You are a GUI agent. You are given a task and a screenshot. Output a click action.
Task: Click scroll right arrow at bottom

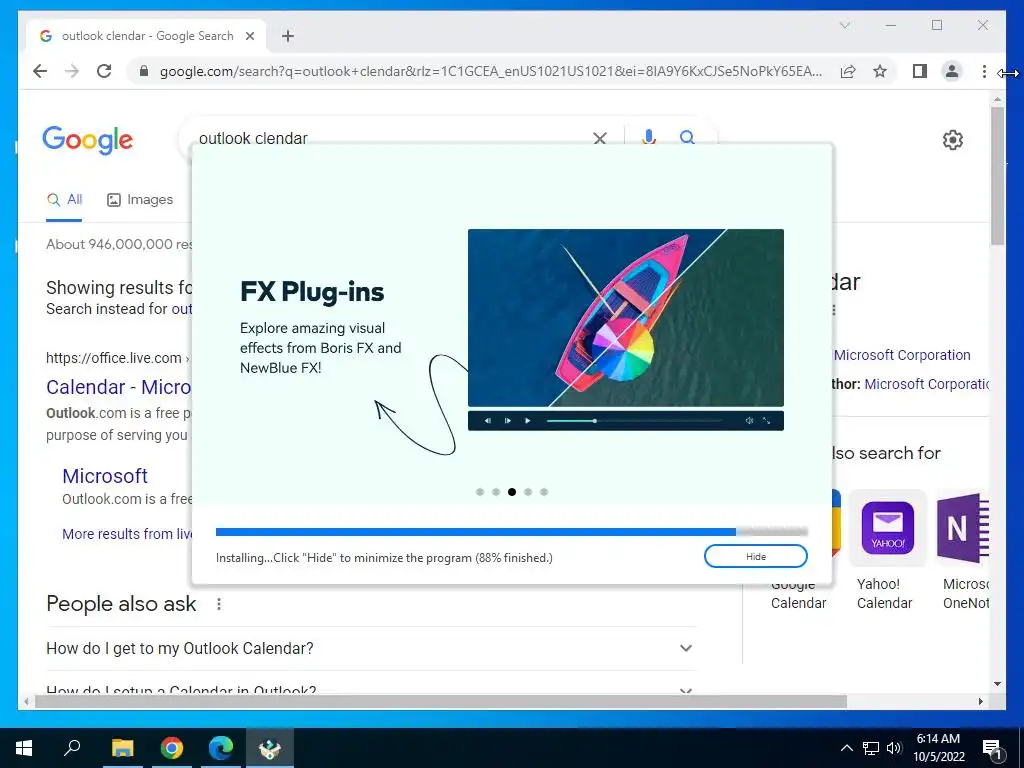981,701
